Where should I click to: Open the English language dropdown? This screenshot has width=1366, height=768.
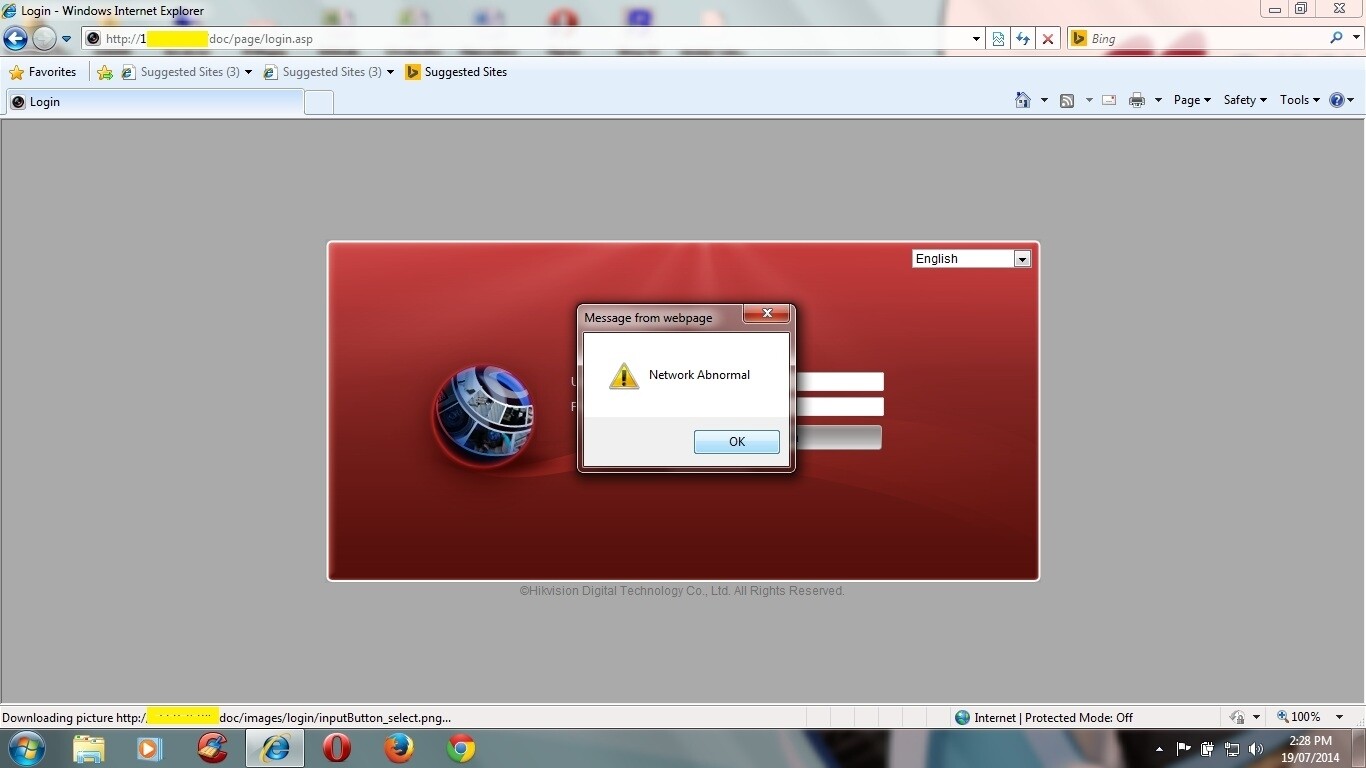[x=1021, y=258]
